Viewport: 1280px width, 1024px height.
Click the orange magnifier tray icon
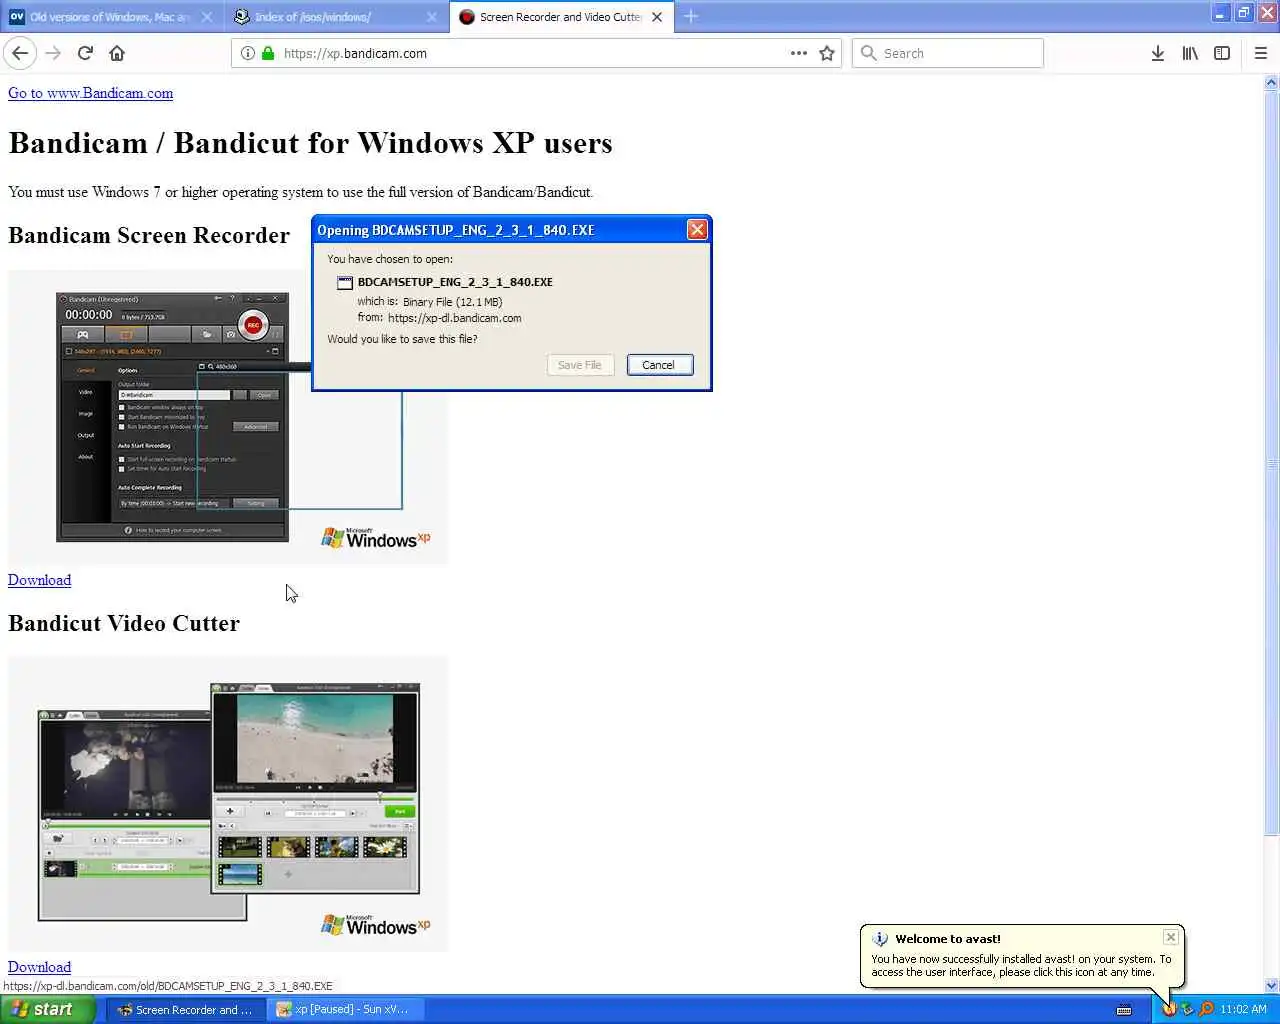tap(1206, 1009)
